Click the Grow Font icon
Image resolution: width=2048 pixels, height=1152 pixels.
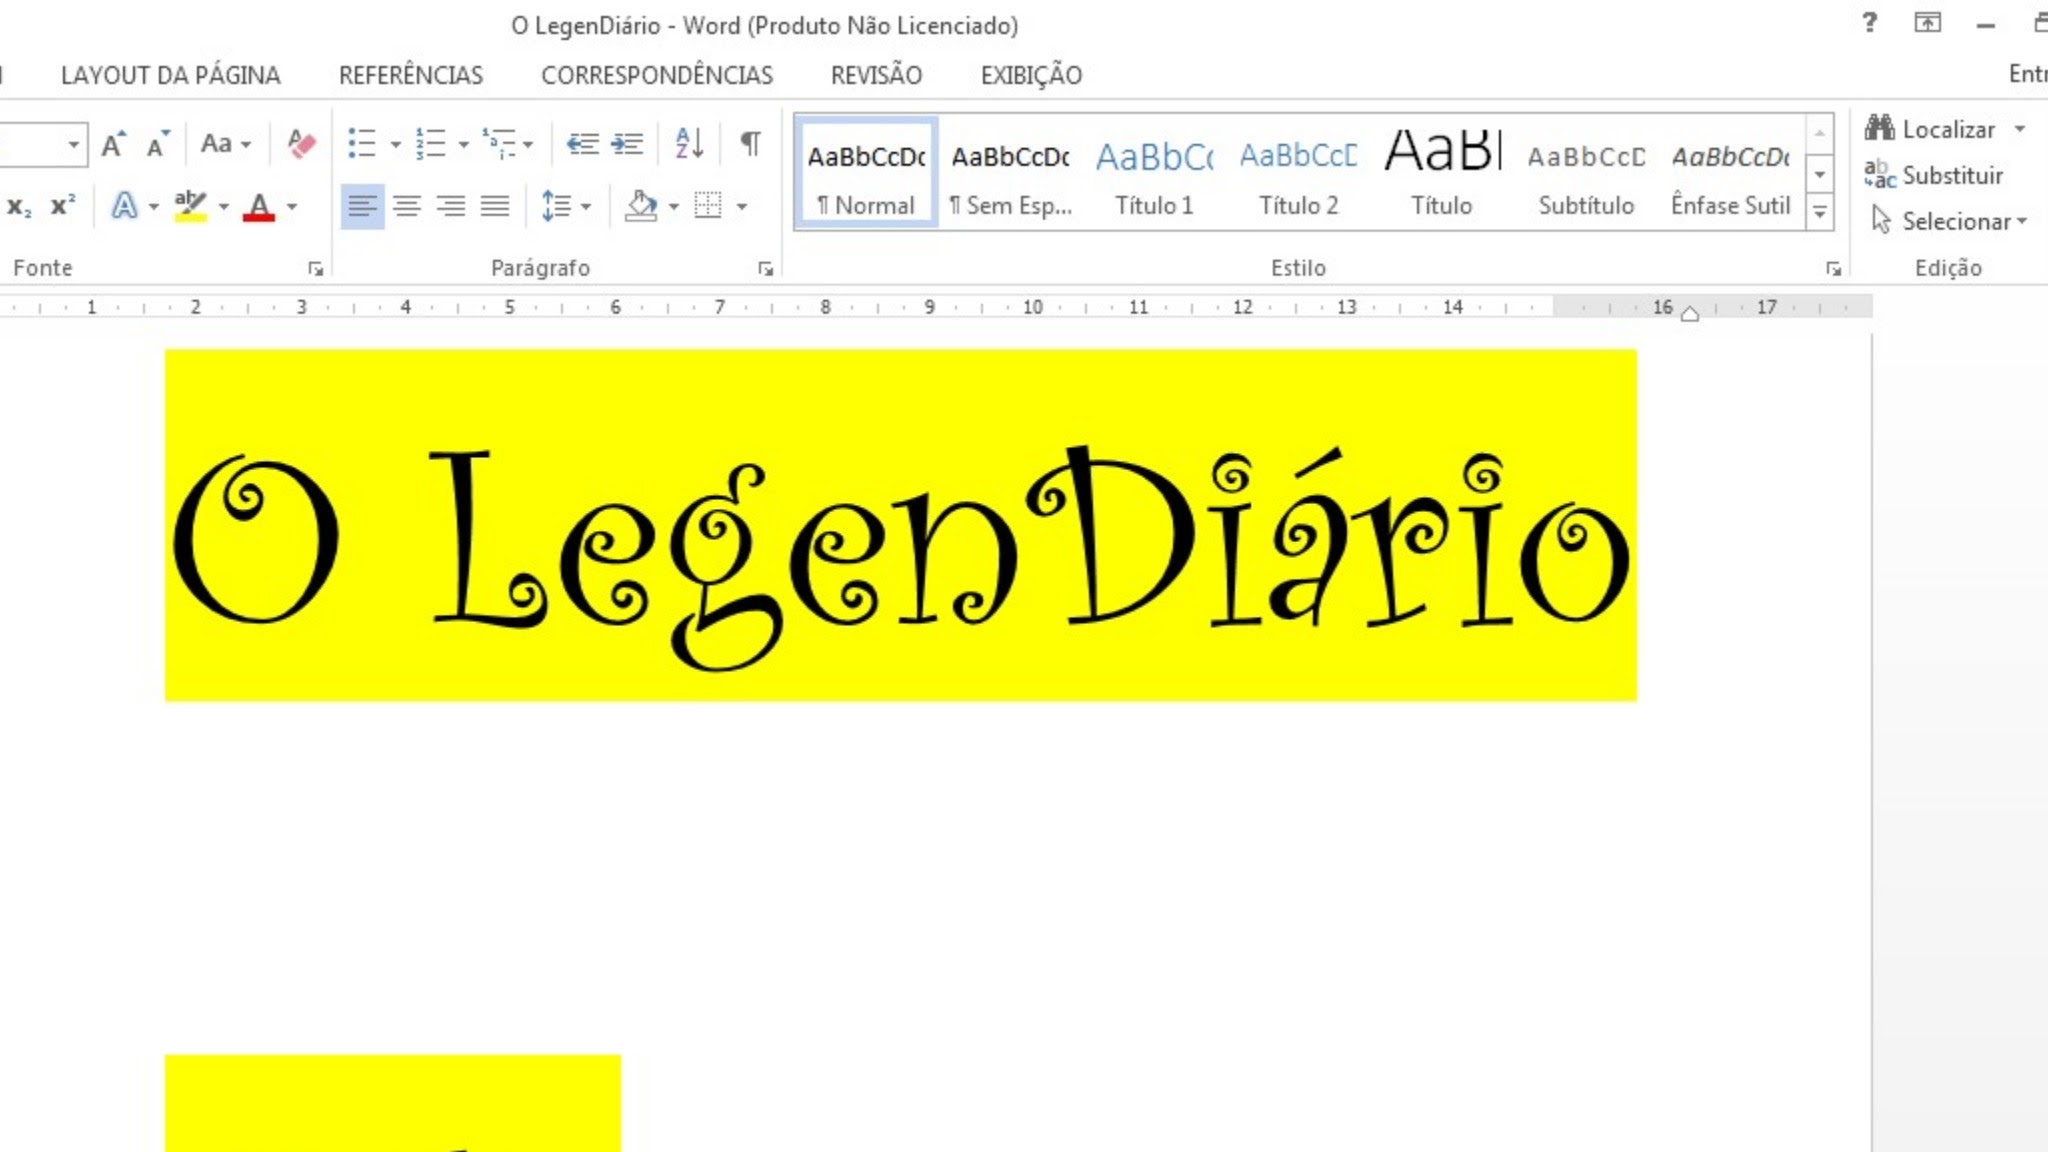coord(114,144)
